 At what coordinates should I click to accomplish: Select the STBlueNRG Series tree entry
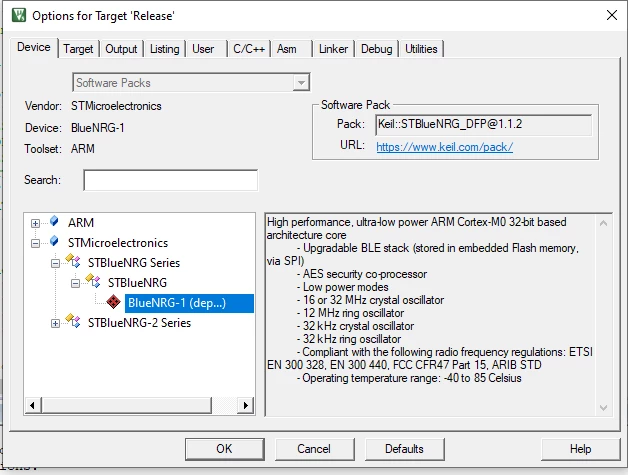[x=134, y=263]
